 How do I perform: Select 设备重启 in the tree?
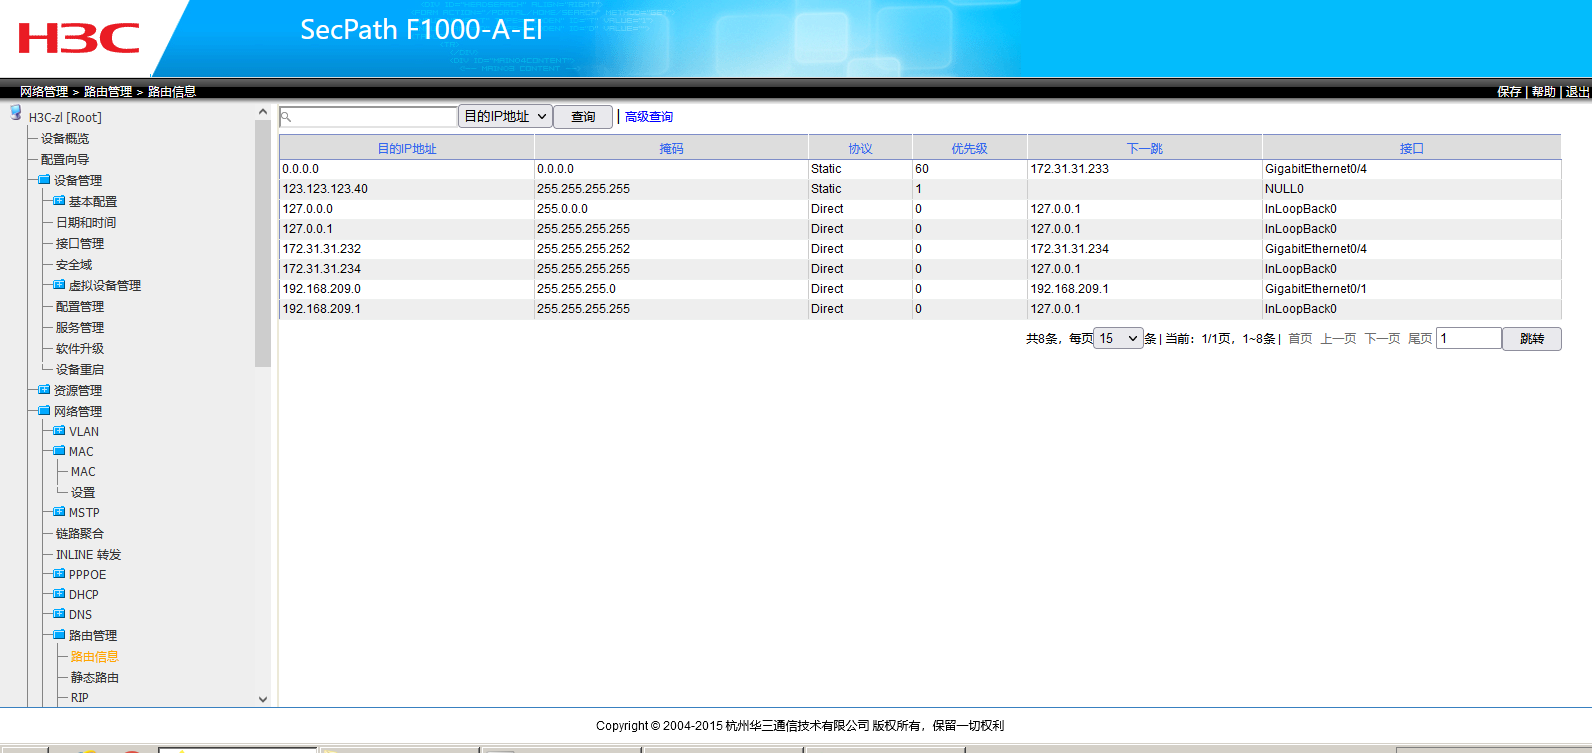click(x=80, y=370)
